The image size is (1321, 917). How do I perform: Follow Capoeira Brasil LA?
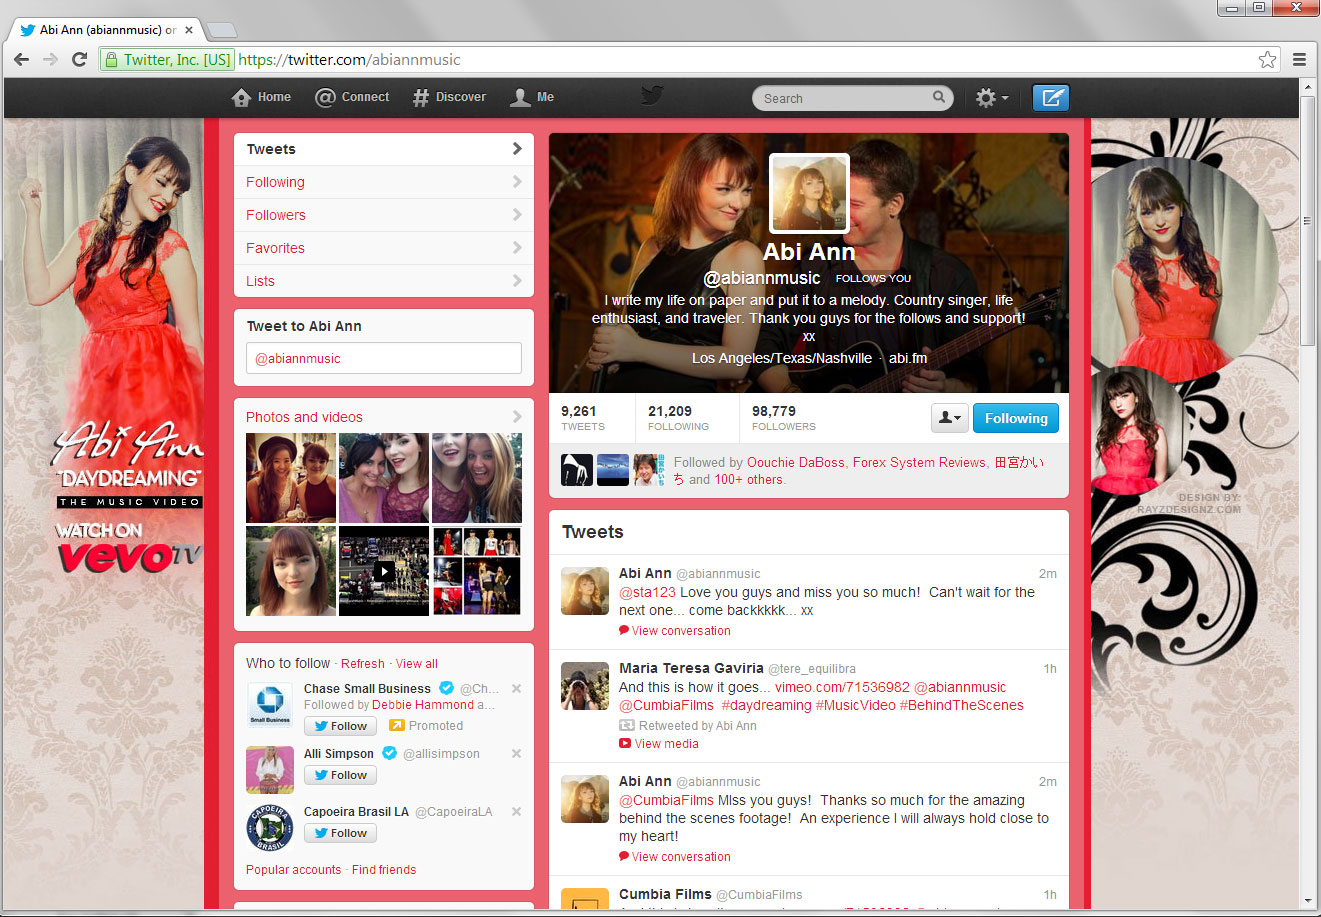(x=340, y=833)
